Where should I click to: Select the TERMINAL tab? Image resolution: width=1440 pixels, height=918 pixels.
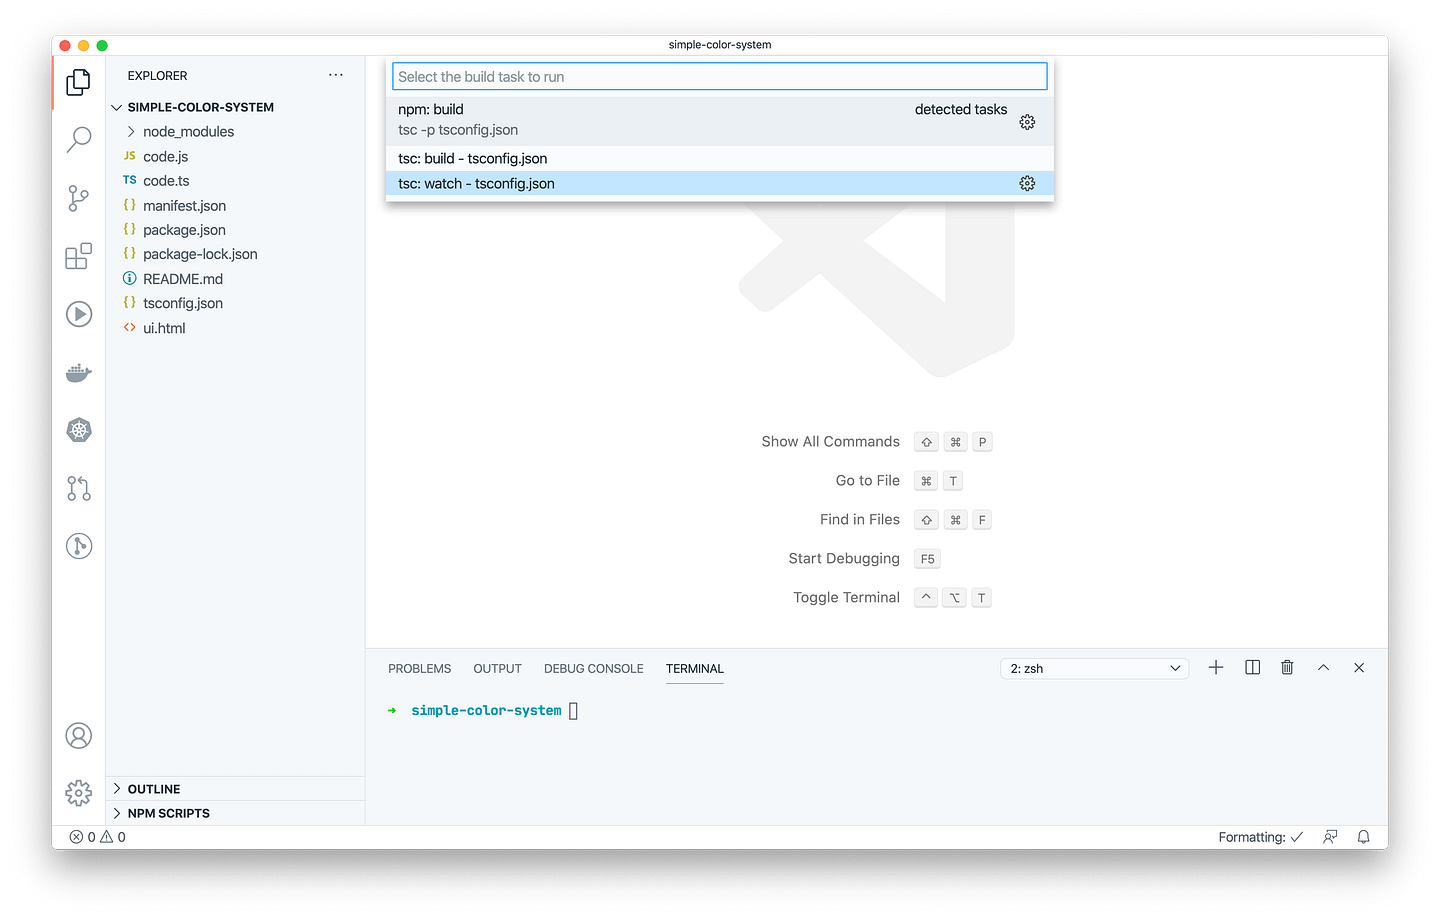click(x=695, y=669)
